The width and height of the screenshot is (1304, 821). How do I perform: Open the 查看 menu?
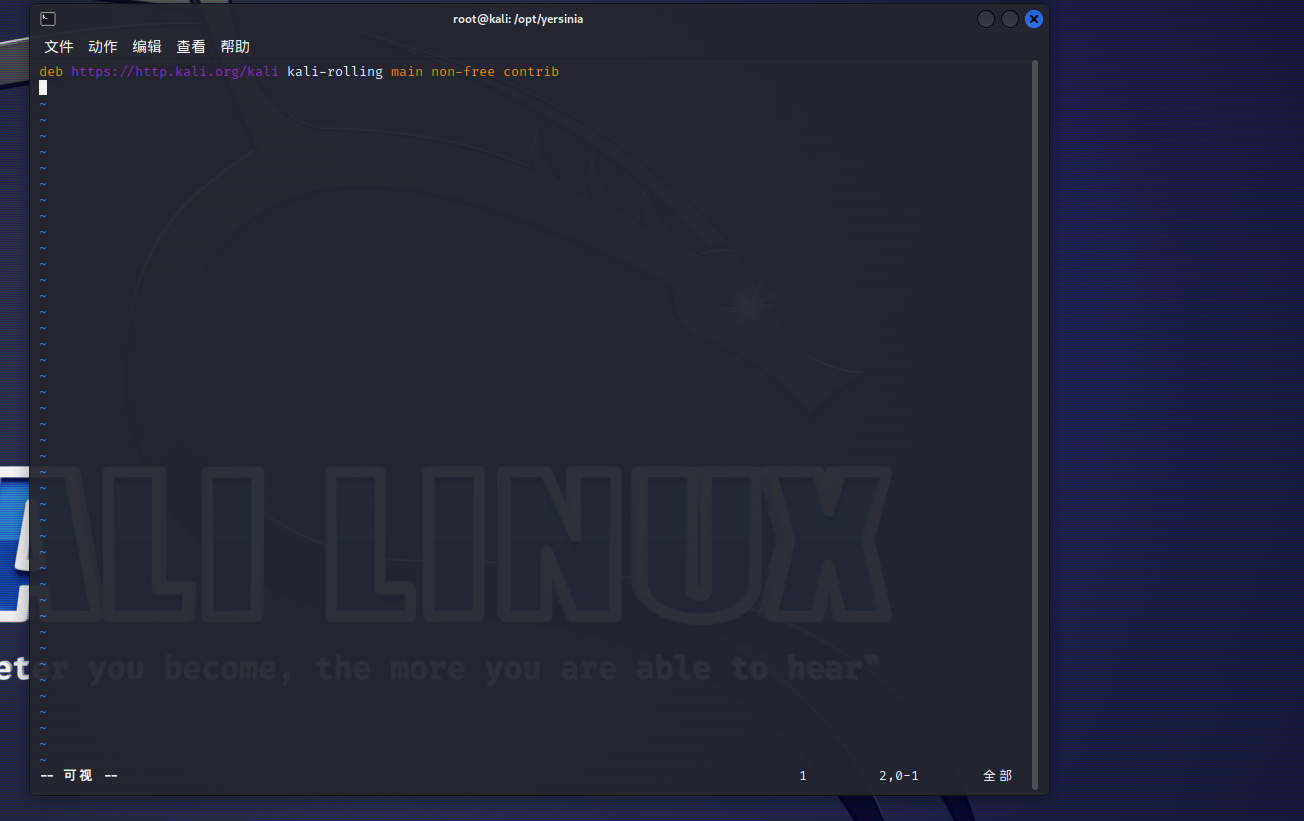(x=191, y=47)
